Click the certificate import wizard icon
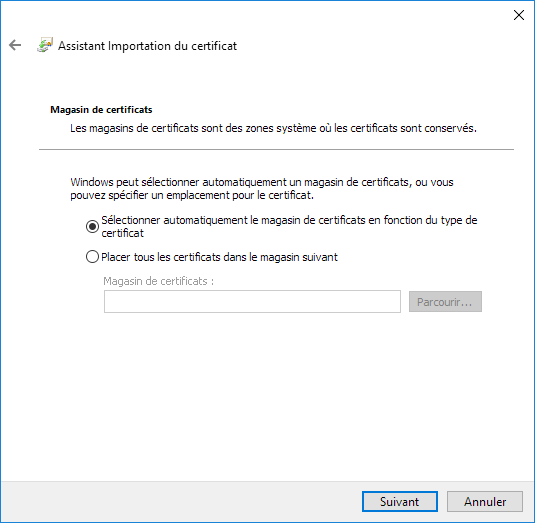 coord(45,45)
